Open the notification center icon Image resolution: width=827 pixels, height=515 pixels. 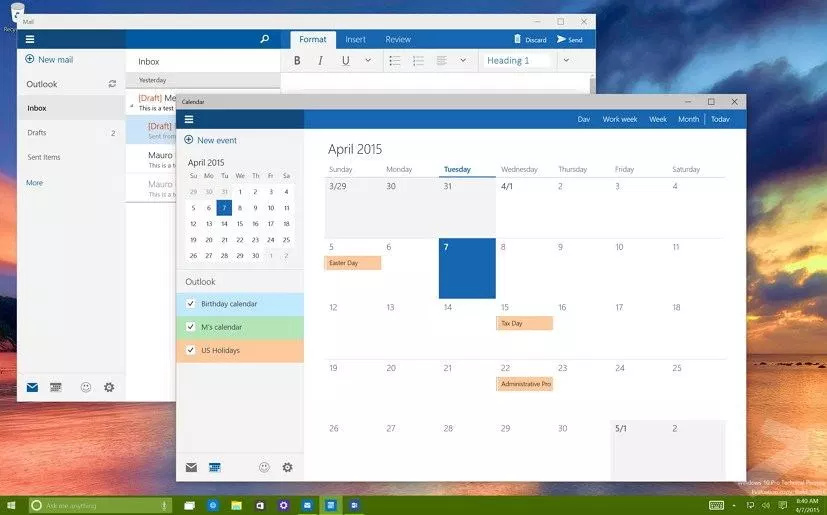click(783, 506)
